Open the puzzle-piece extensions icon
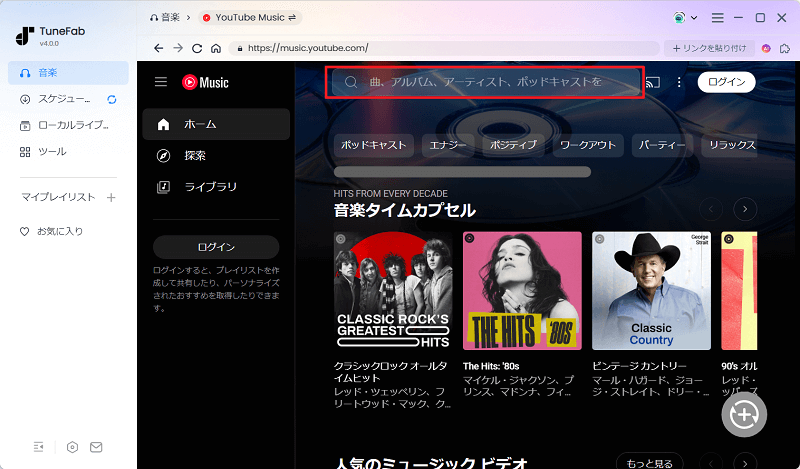 pos(785,48)
